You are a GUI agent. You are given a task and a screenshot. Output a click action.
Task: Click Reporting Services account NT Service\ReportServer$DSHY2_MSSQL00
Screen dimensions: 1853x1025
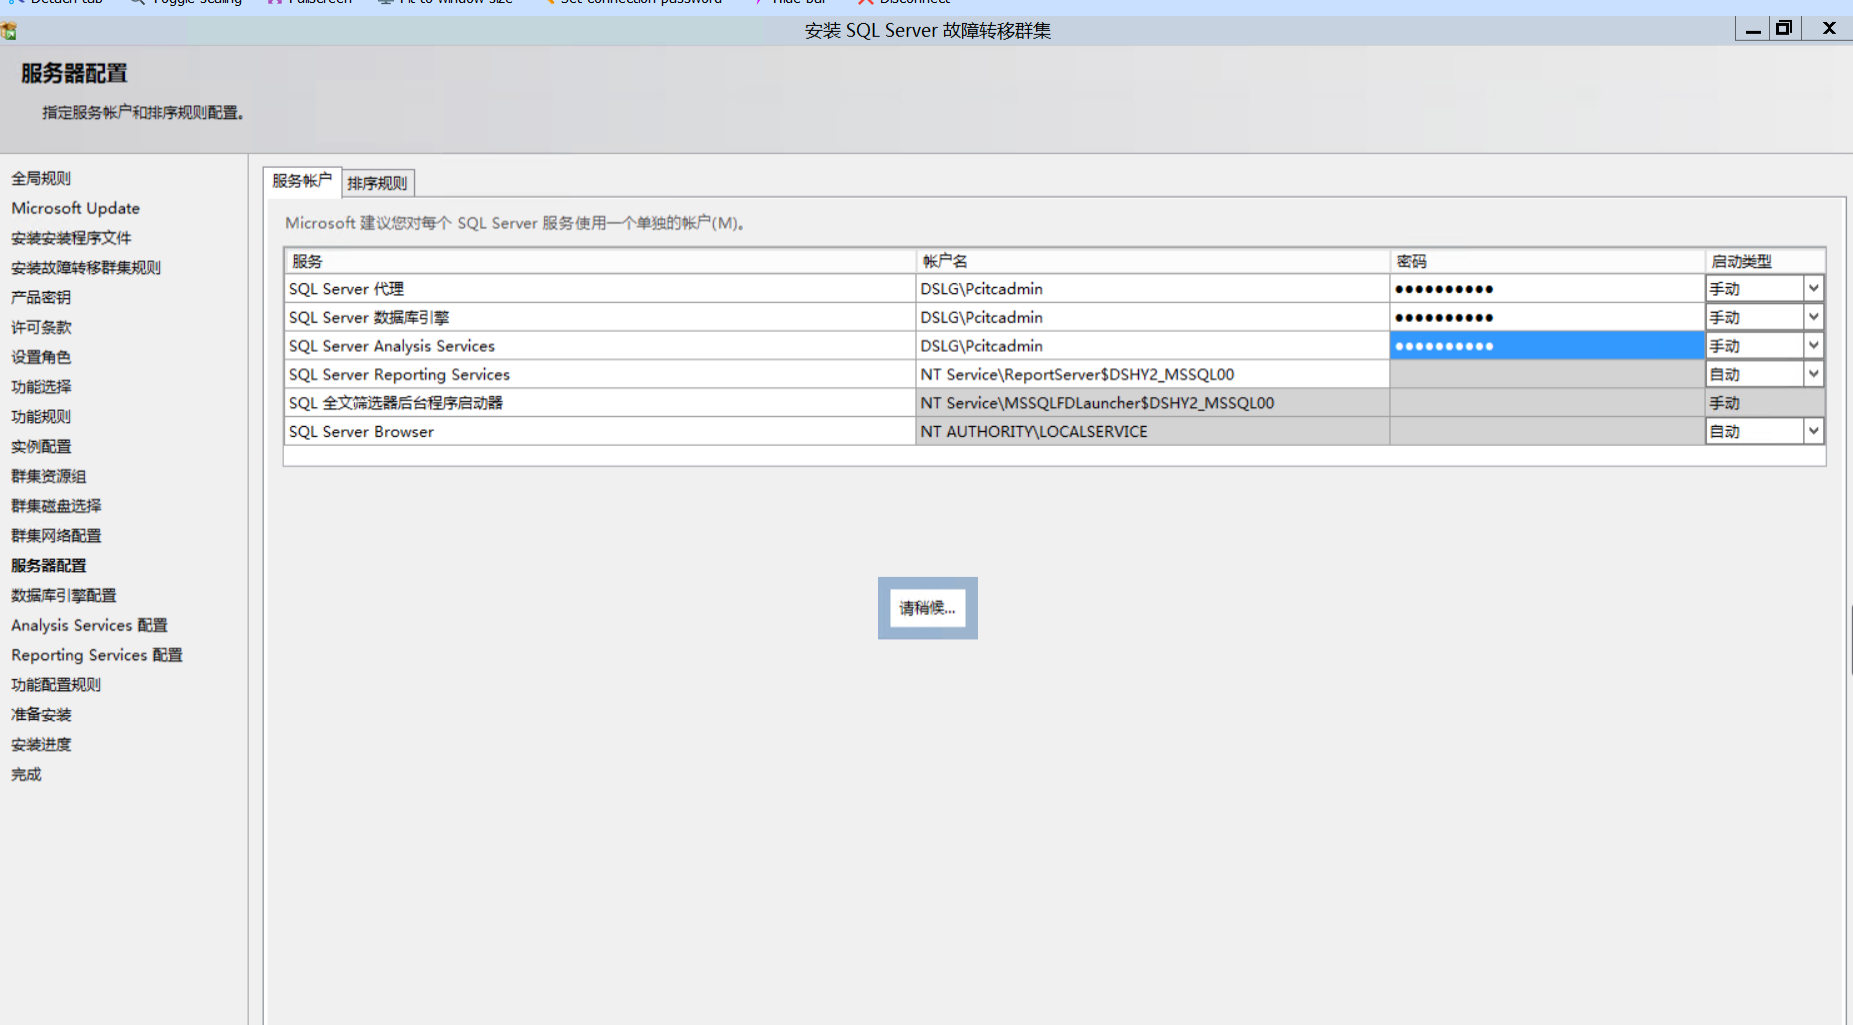point(1152,374)
